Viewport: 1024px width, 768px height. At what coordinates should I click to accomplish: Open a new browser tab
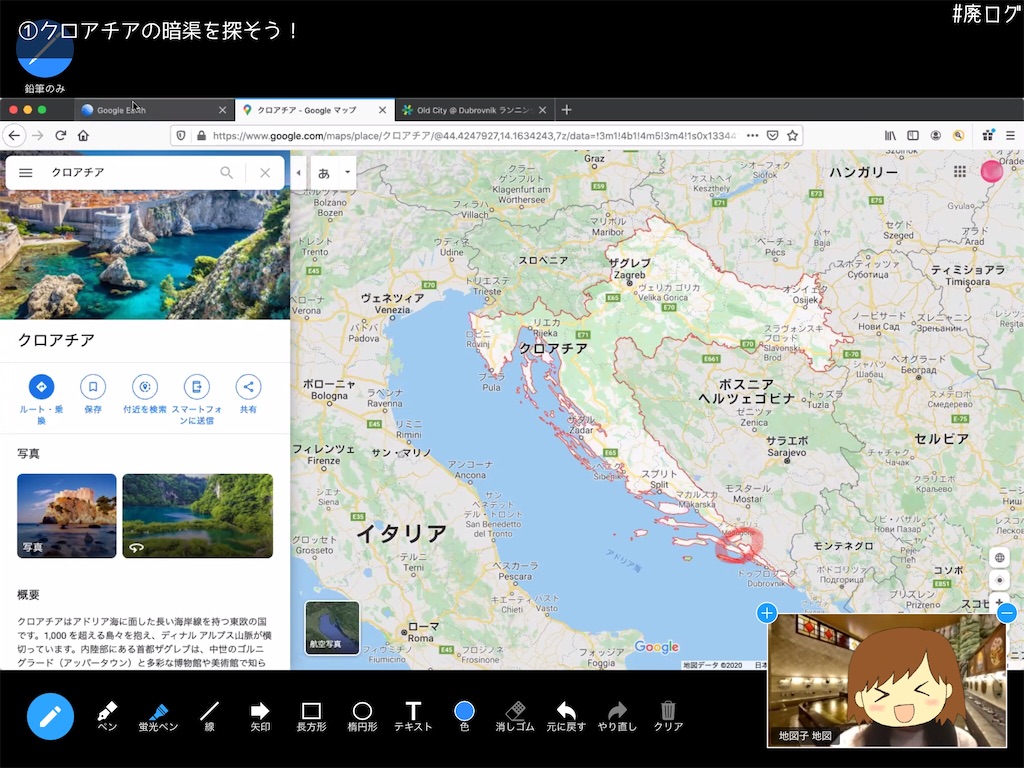tap(566, 110)
